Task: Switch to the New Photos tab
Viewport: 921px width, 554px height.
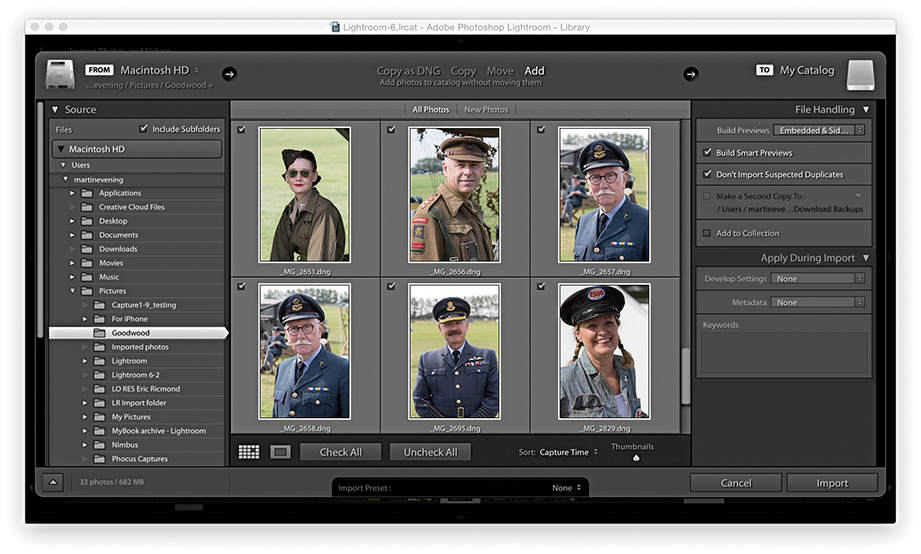Action: click(x=486, y=109)
